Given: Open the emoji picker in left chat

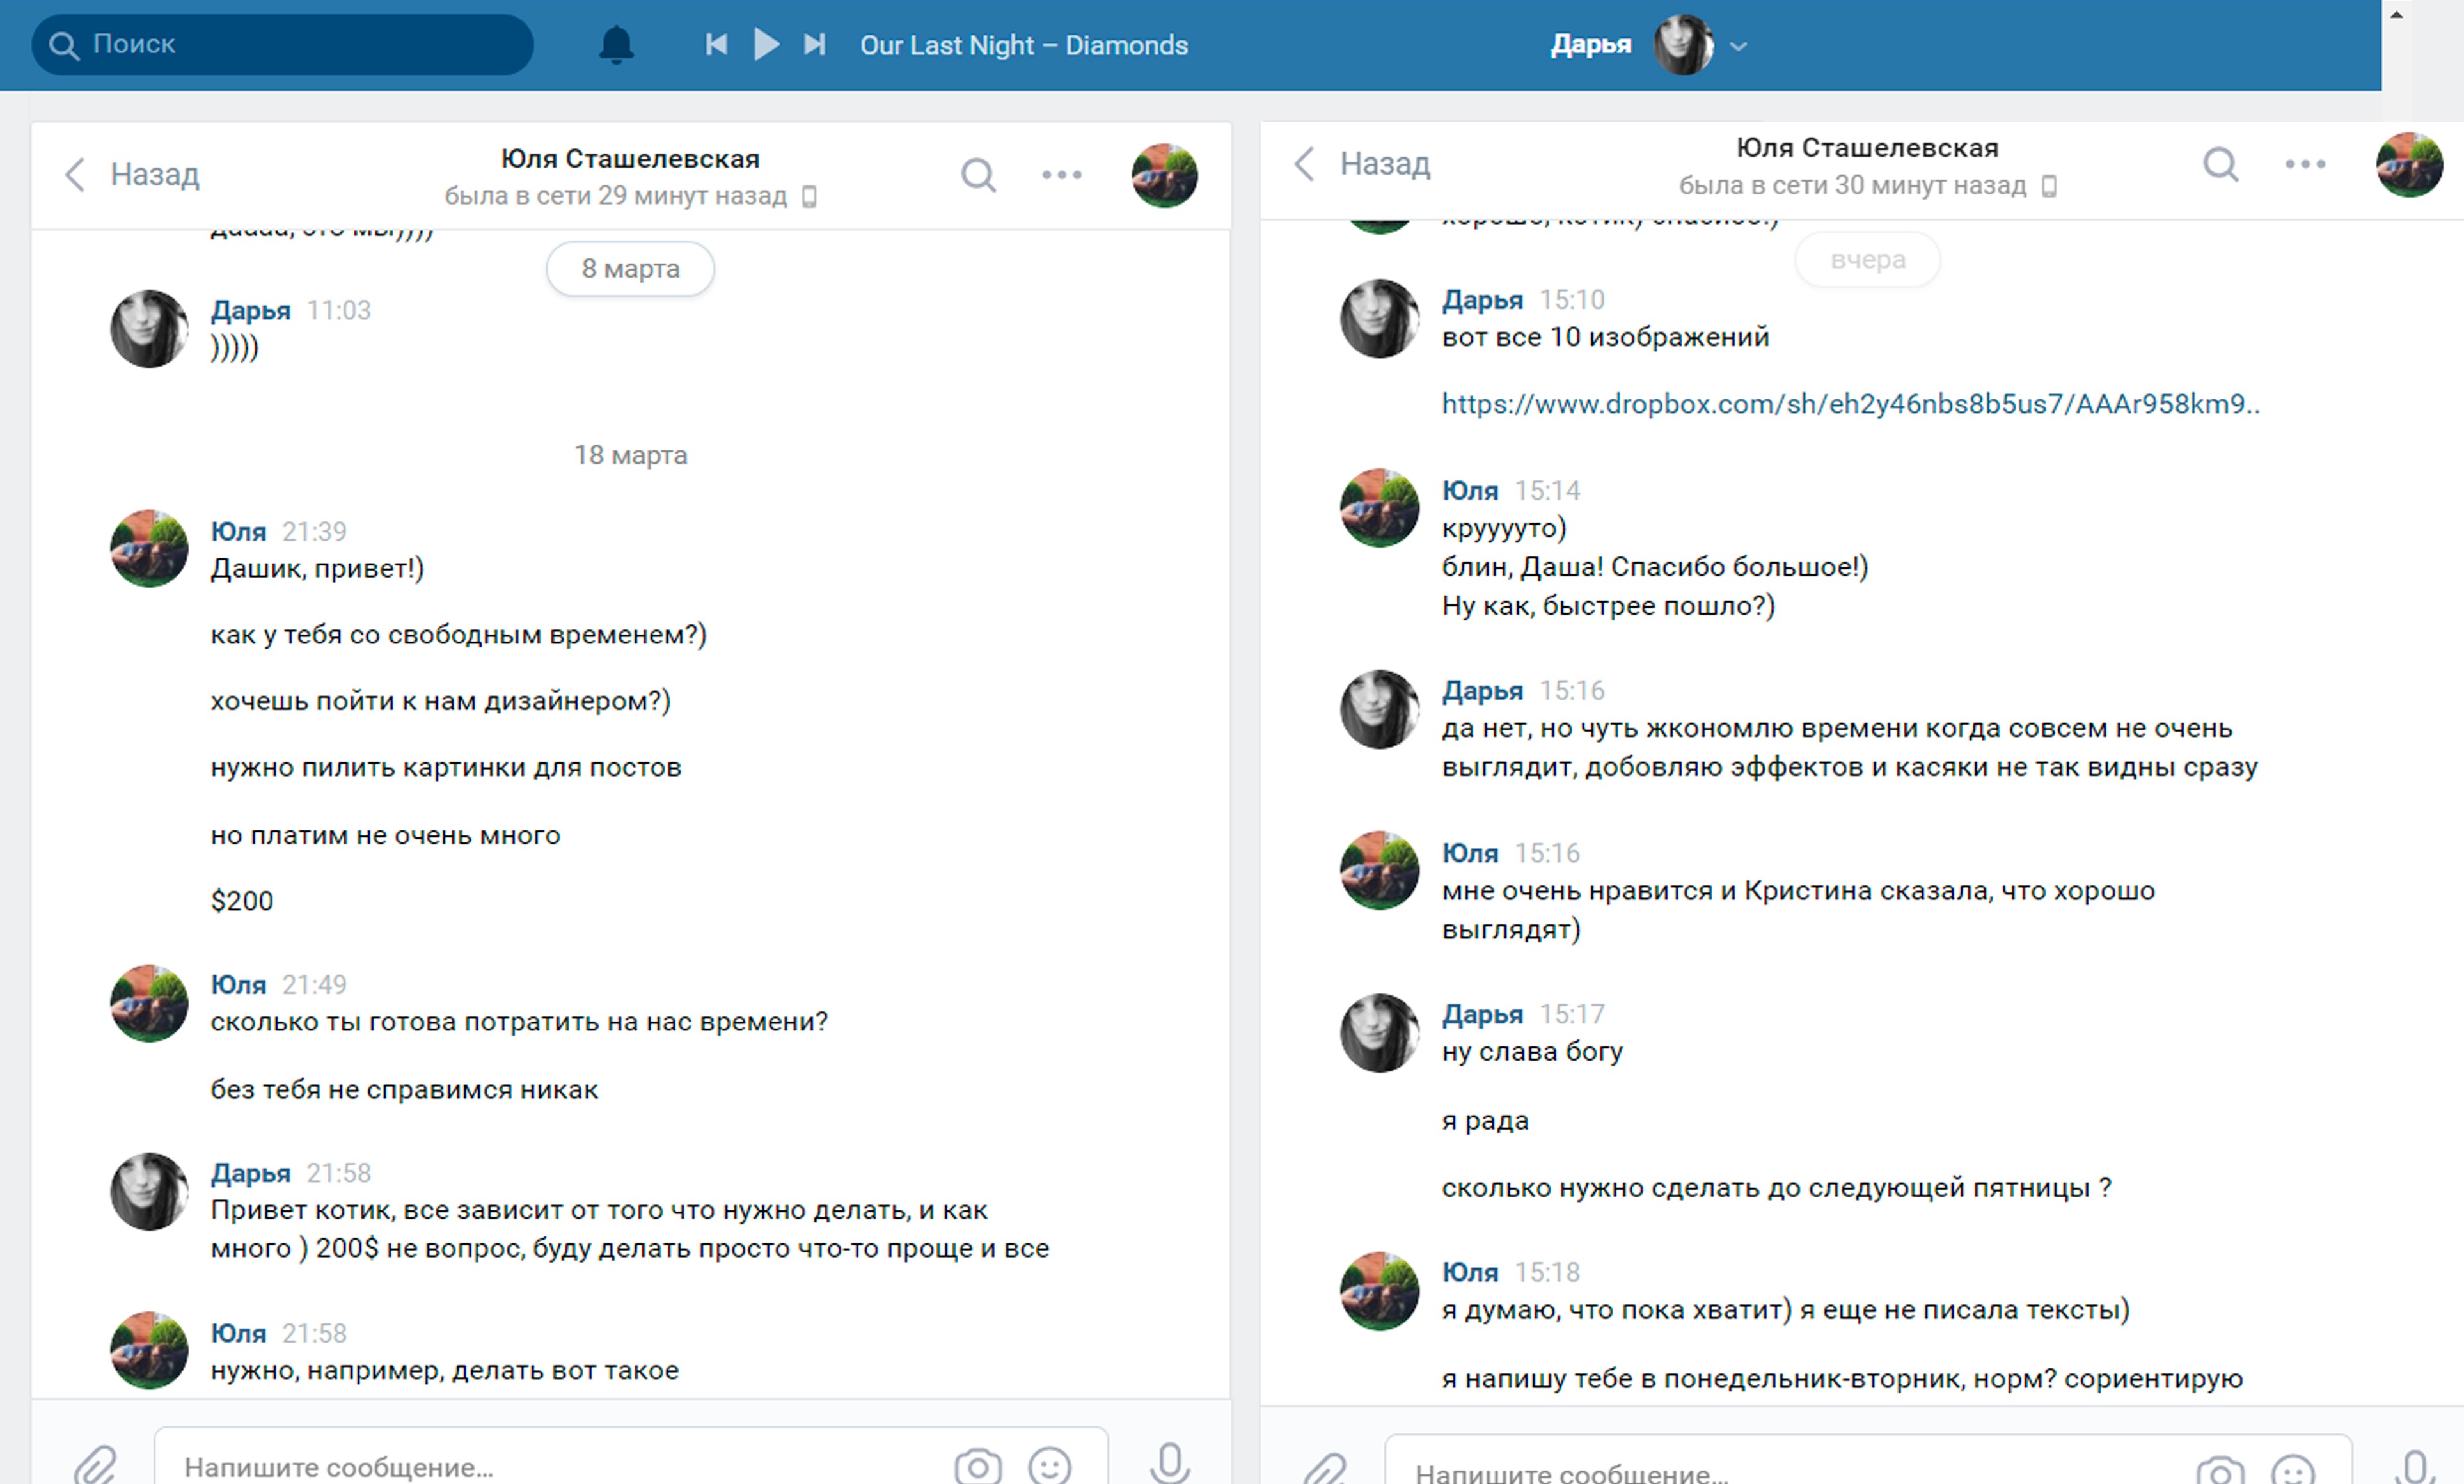Looking at the screenshot, I should tap(1049, 1466).
